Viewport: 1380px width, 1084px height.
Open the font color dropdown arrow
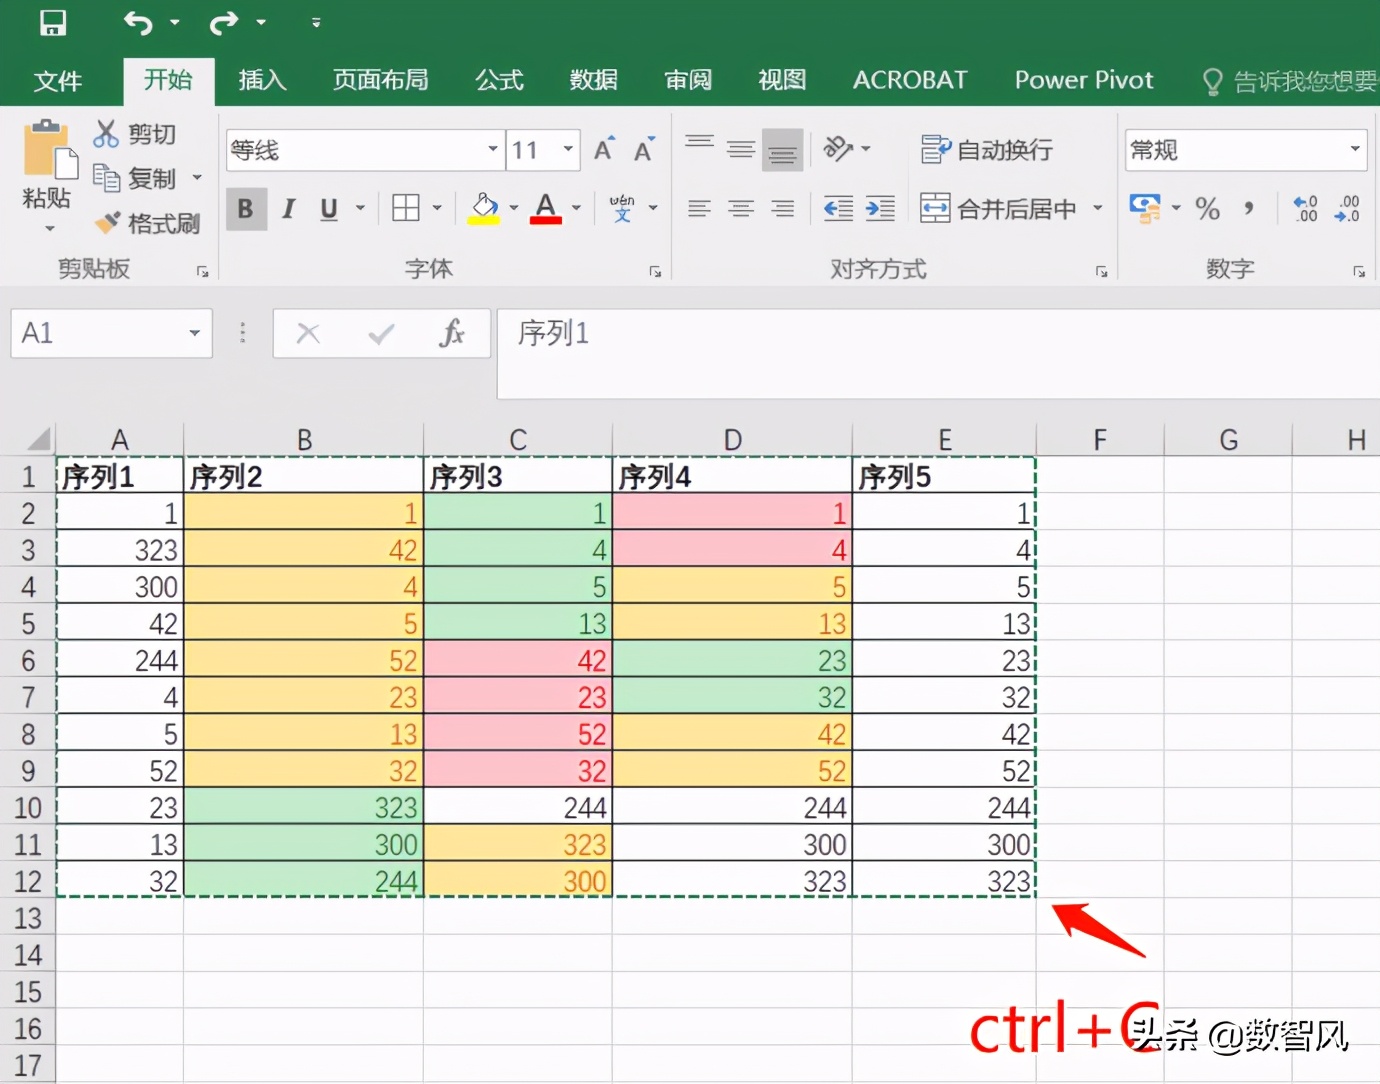576,208
